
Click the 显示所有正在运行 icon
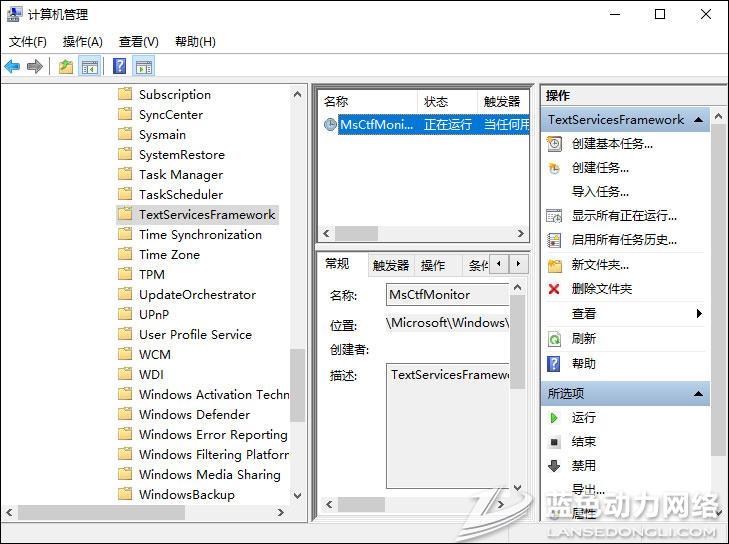coord(554,216)
